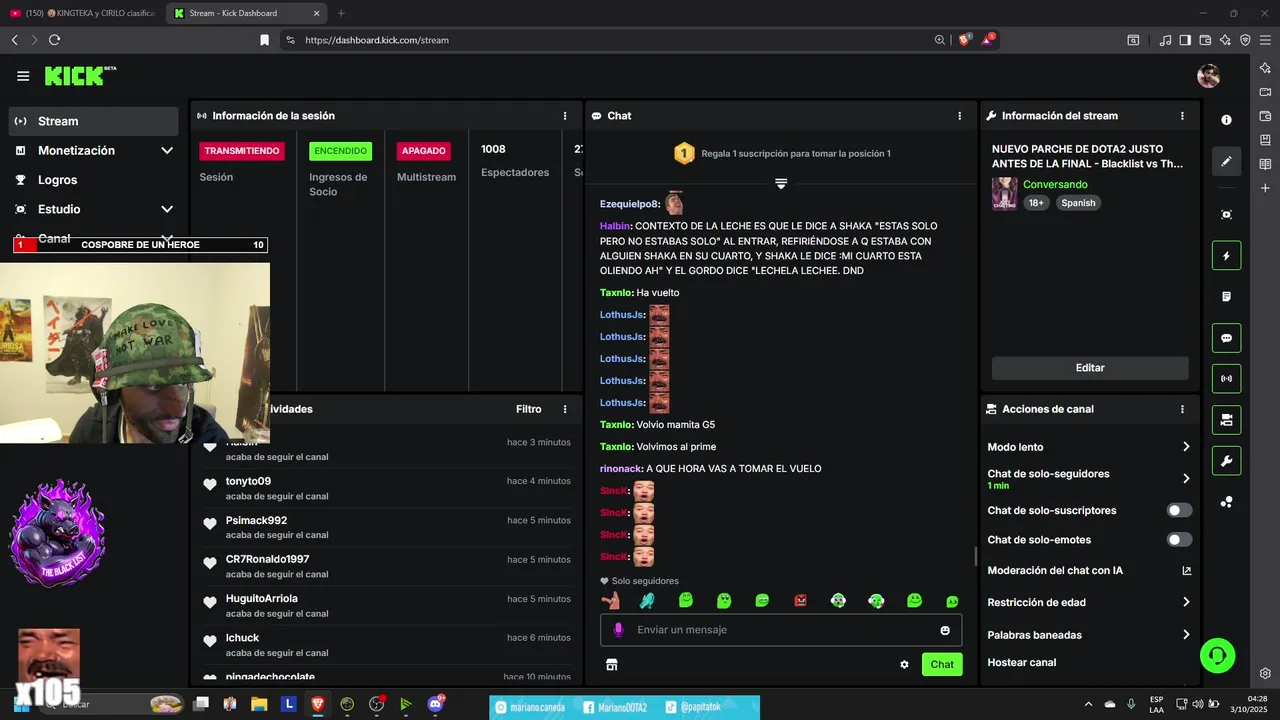This screenshot has width=1280, height=720.
Task: Open Modo lento settings chevron
Action: pos(1186,447)
